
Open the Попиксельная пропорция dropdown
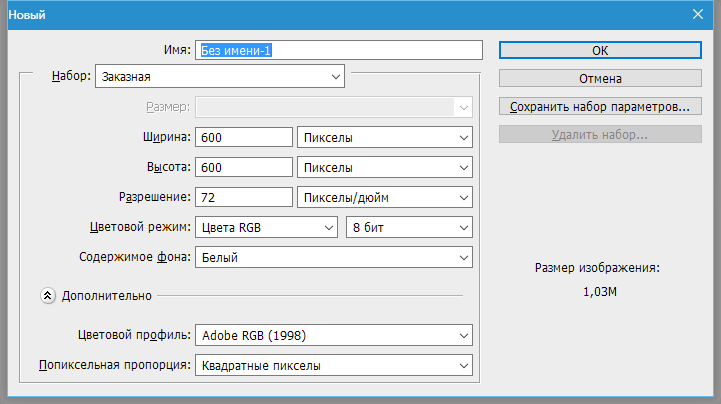click(x=334, y=365)
